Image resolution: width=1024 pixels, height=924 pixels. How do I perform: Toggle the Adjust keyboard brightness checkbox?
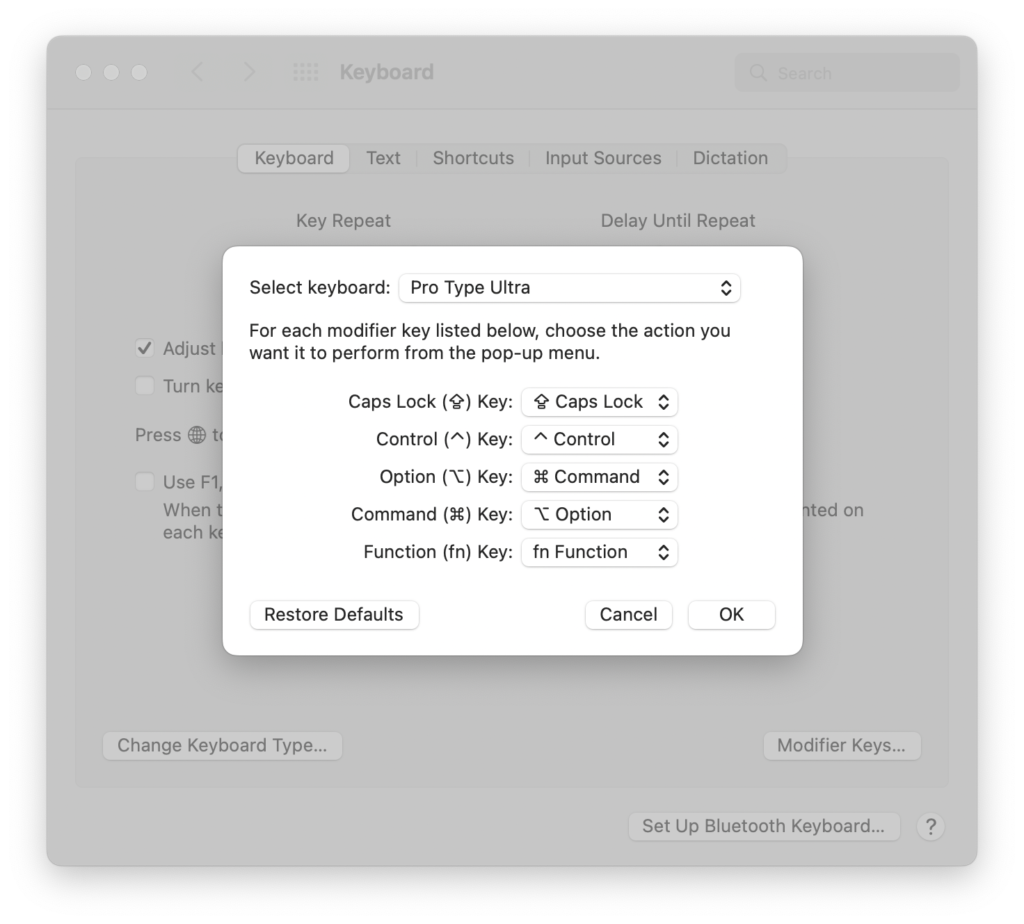tap(144, 348)
